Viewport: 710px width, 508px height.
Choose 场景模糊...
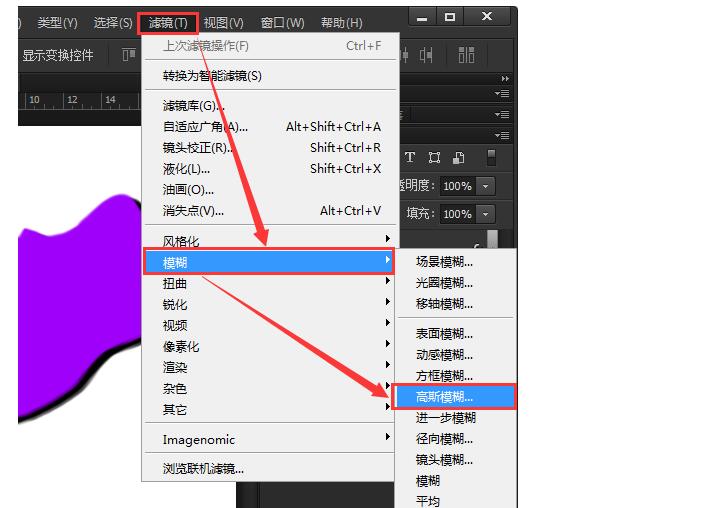pos(456,262)
